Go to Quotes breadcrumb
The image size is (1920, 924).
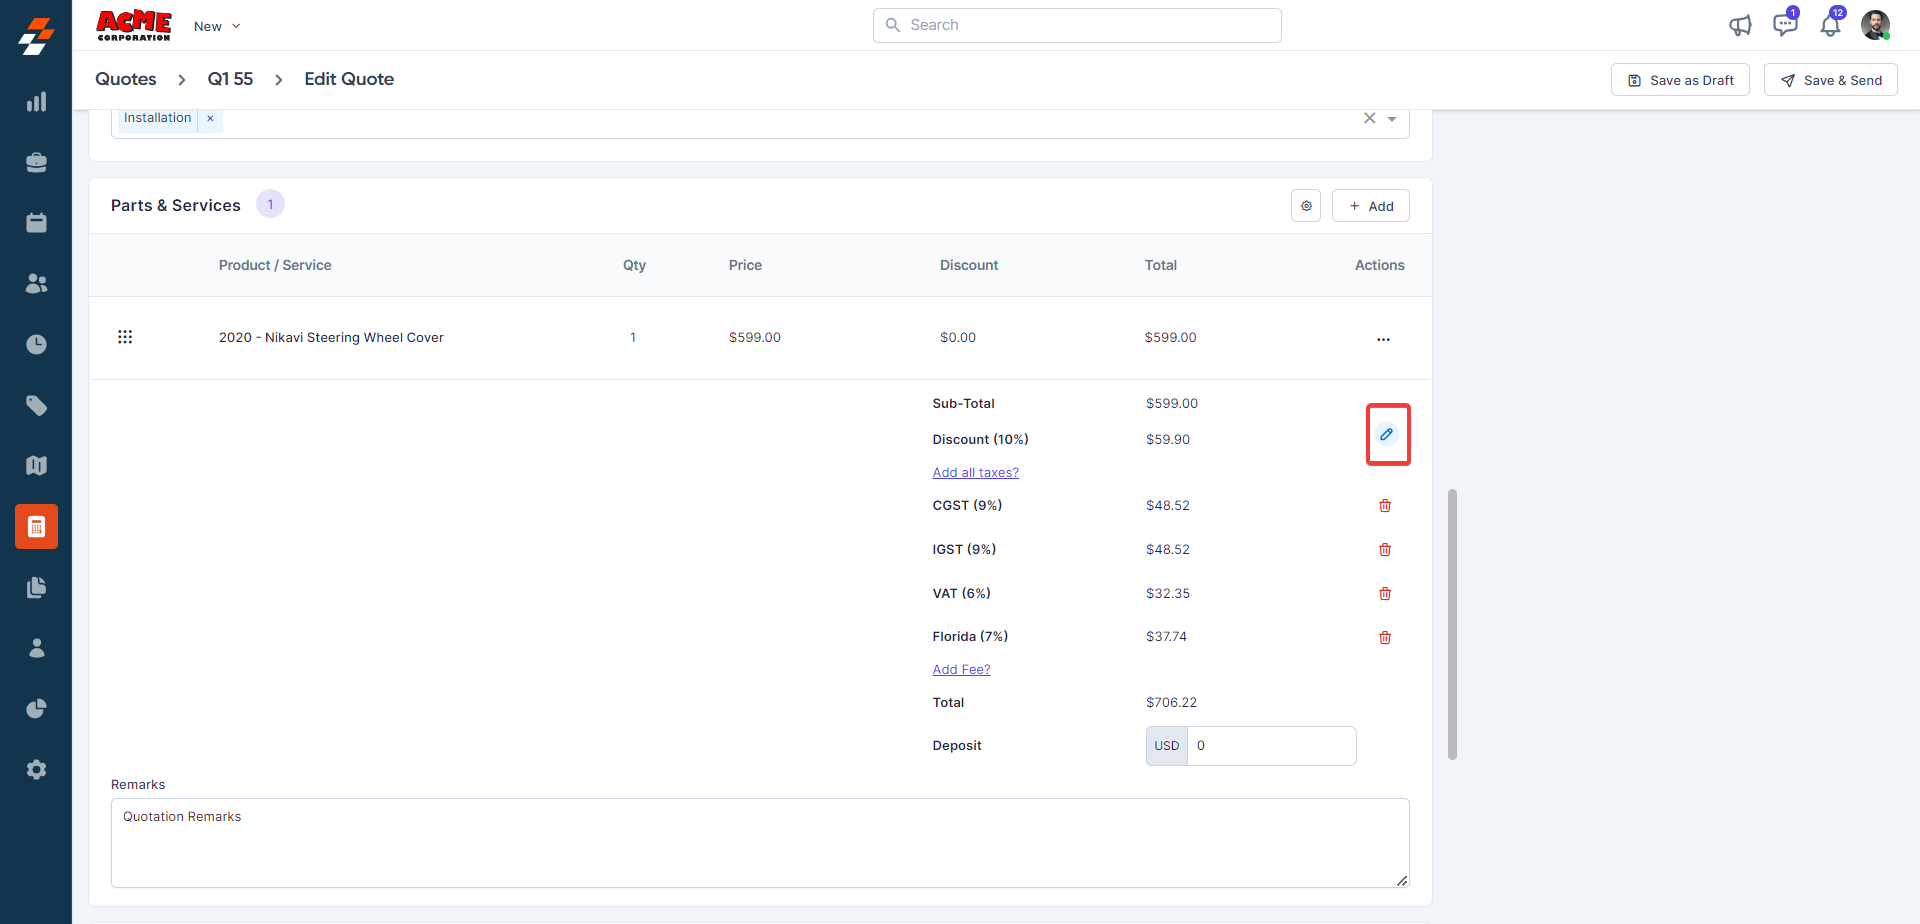point(126,79)
